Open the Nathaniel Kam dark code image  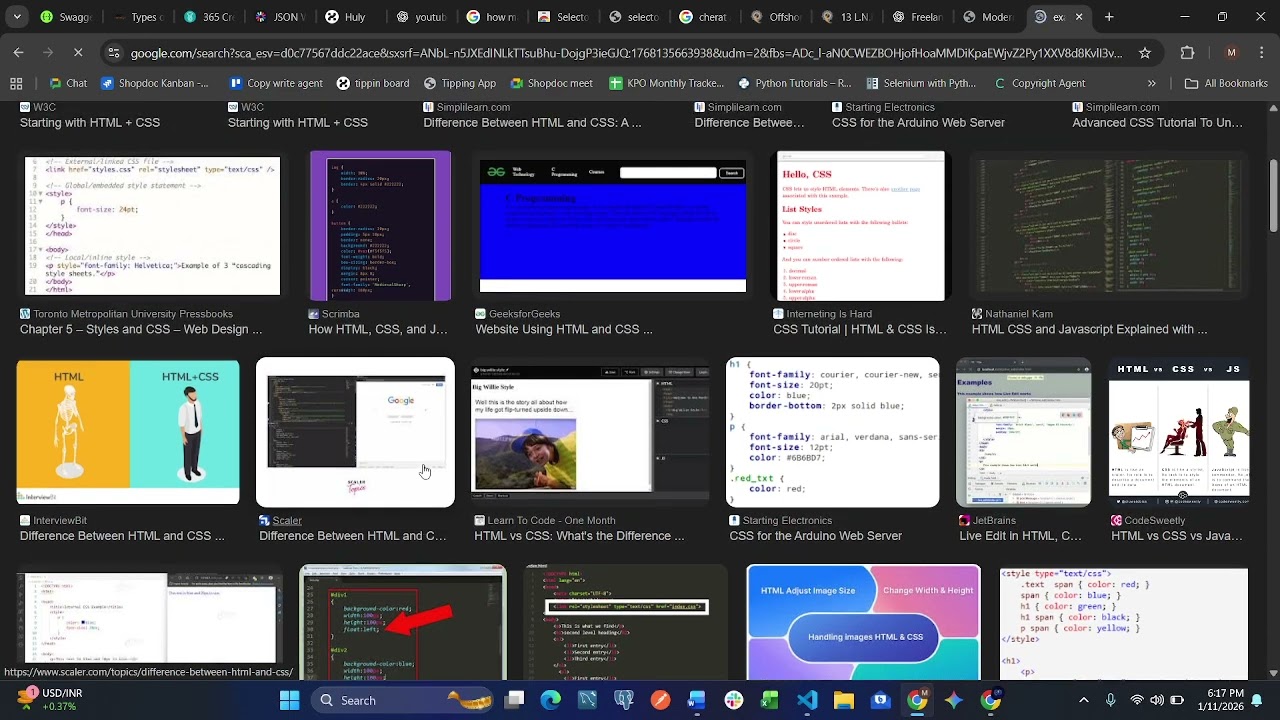(x=1109, y=226)
